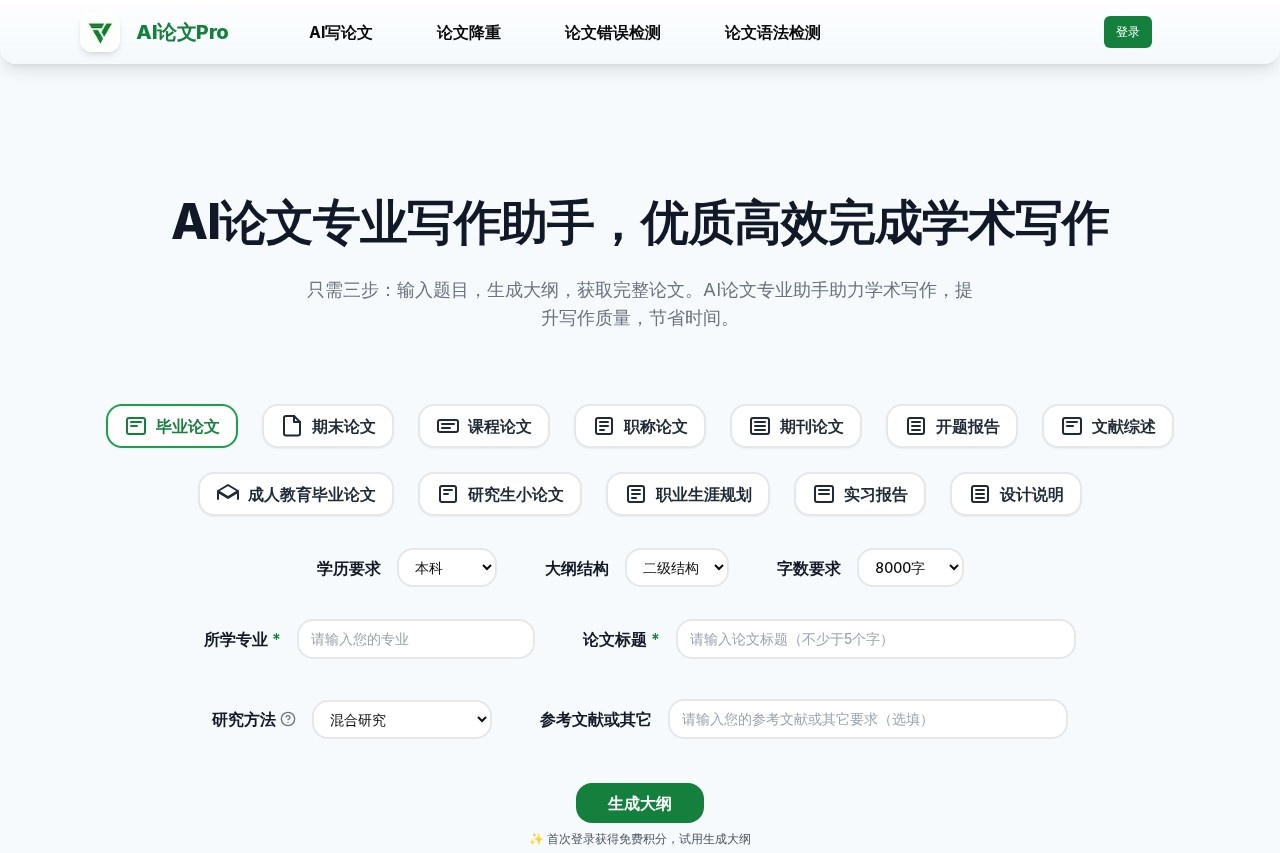The width and height of the screenshot is (1280, 853).
Task: Go to 论文降重 in the navigation
Action: [x=469, y=32]
